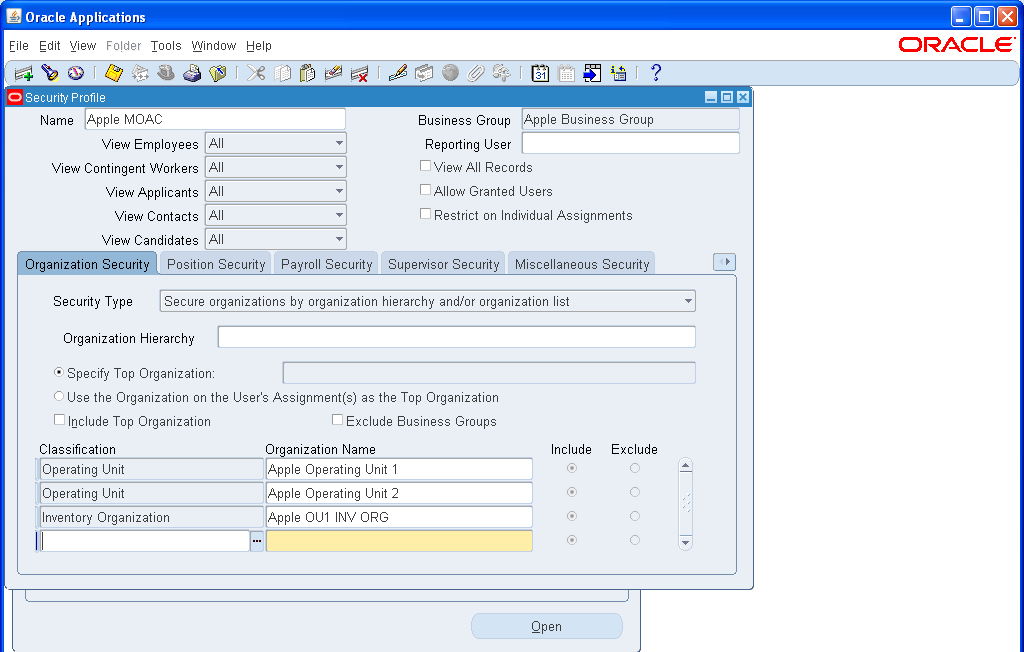Open the Tools menu
Viewport: 1024px width, 652px height.
(166, 46)
